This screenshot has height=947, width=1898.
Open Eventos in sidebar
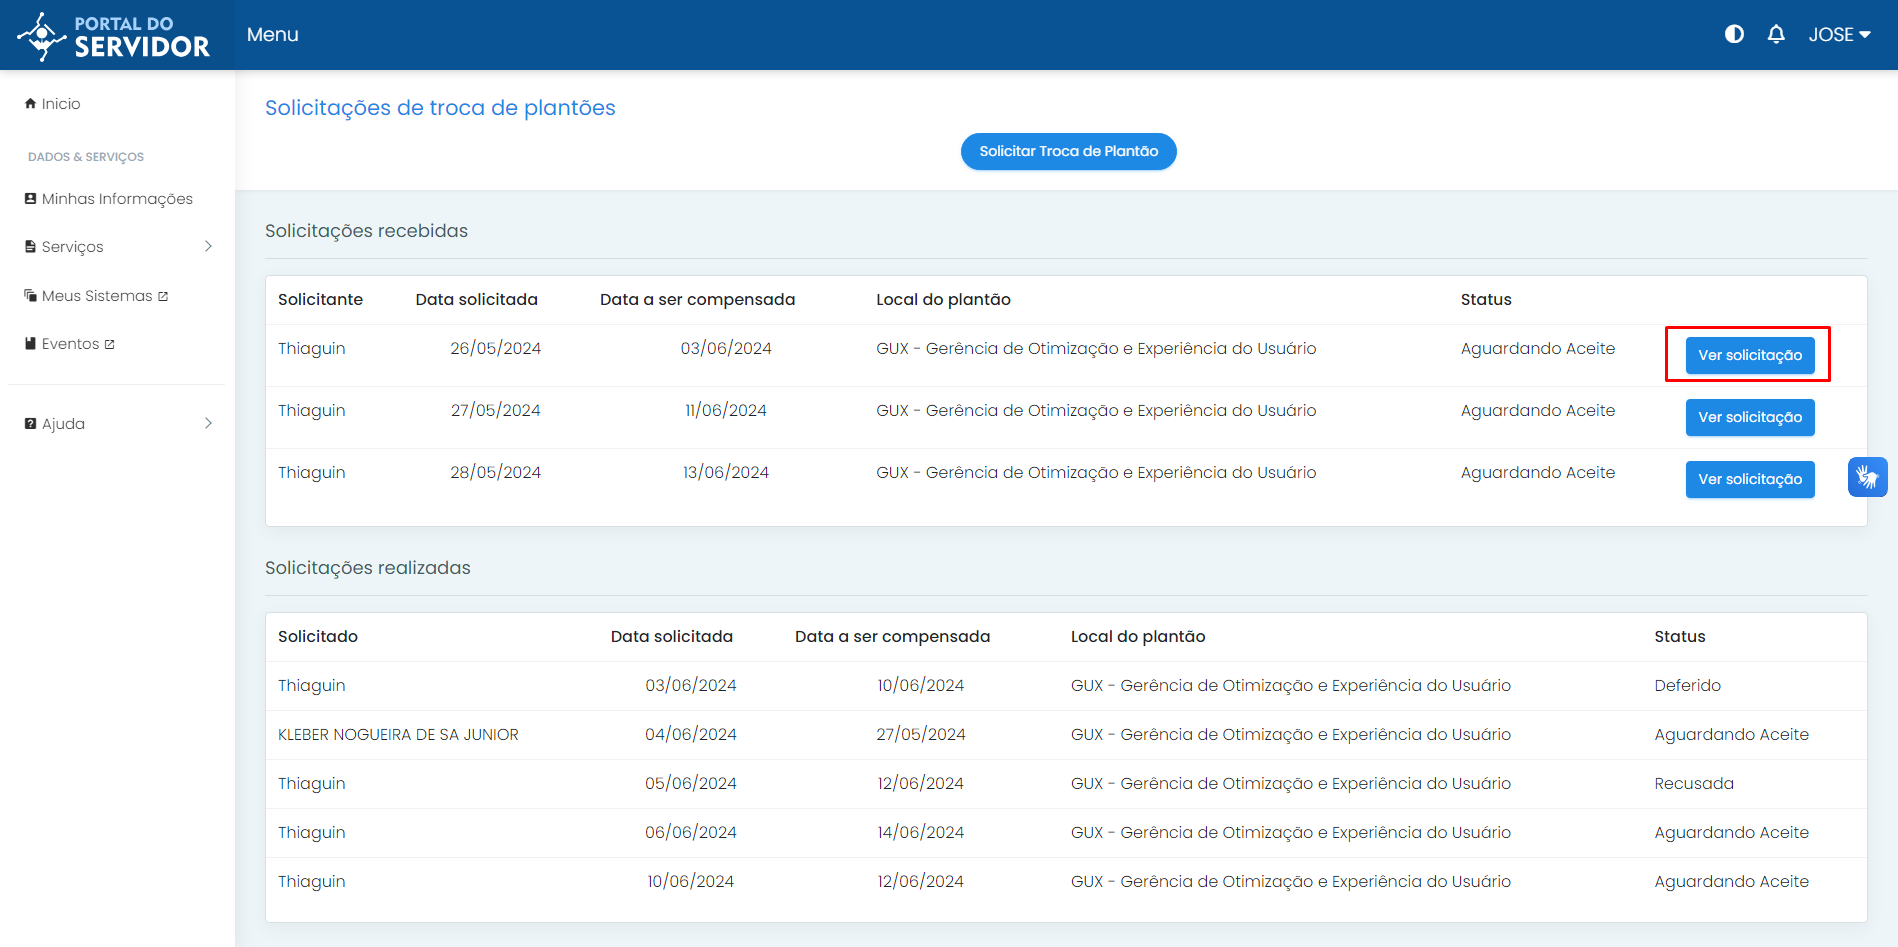click(x=70, y=344)
